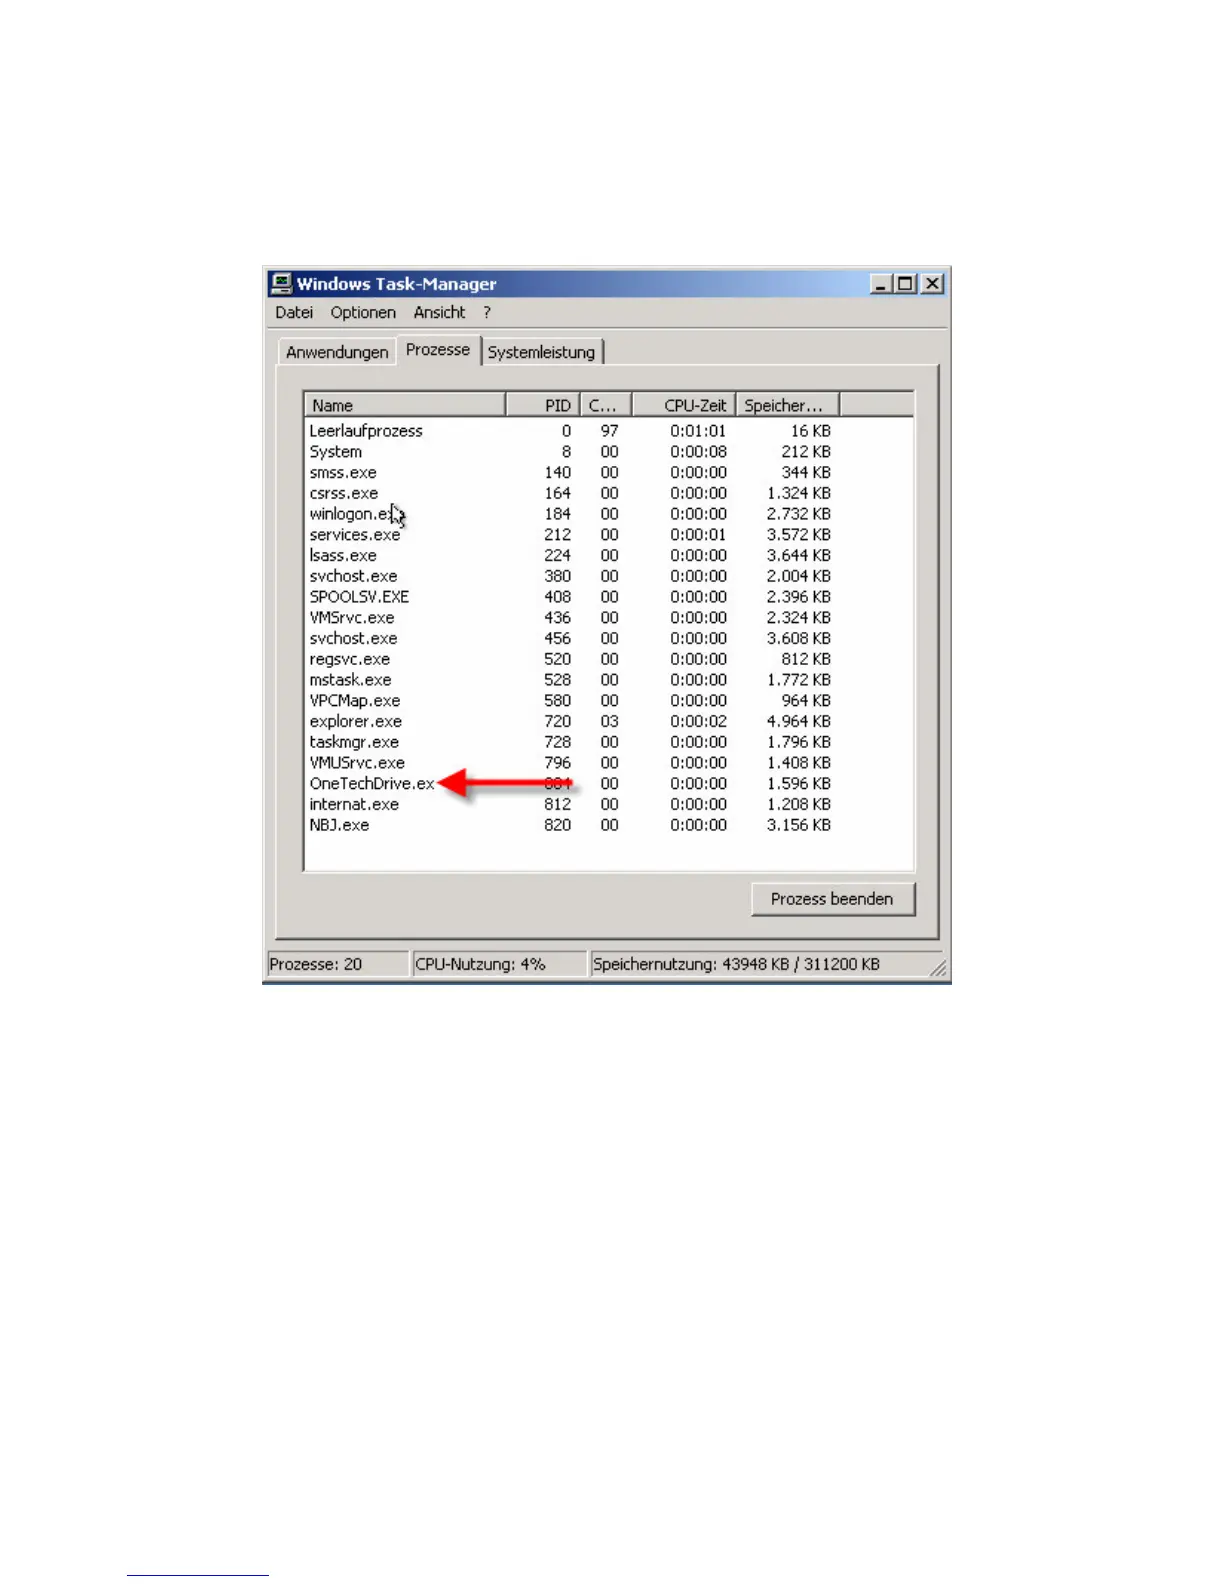
Task: Open the Ansicht menu
Action: (x=439, y=312)
